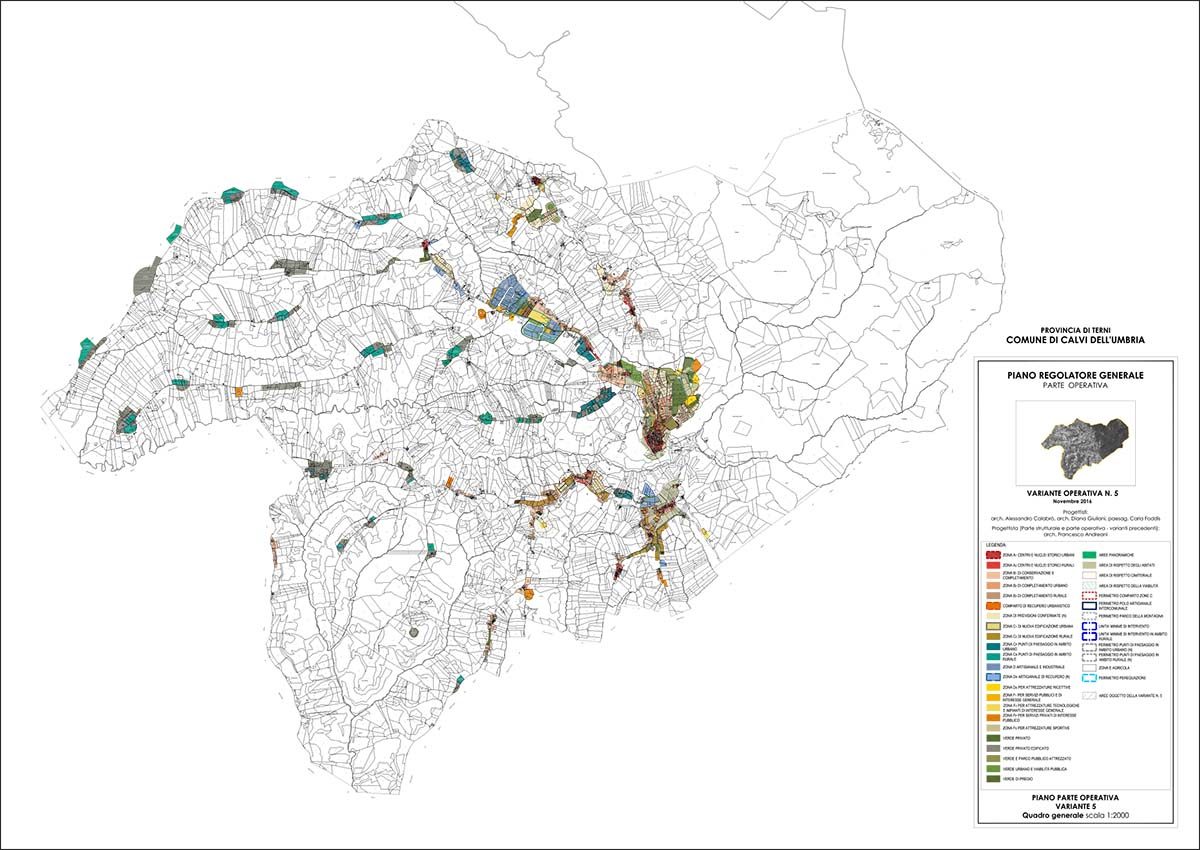Click the Aree panoramiche green swatch
This screenshot has width=1200, height=850.
(1089, 555)
